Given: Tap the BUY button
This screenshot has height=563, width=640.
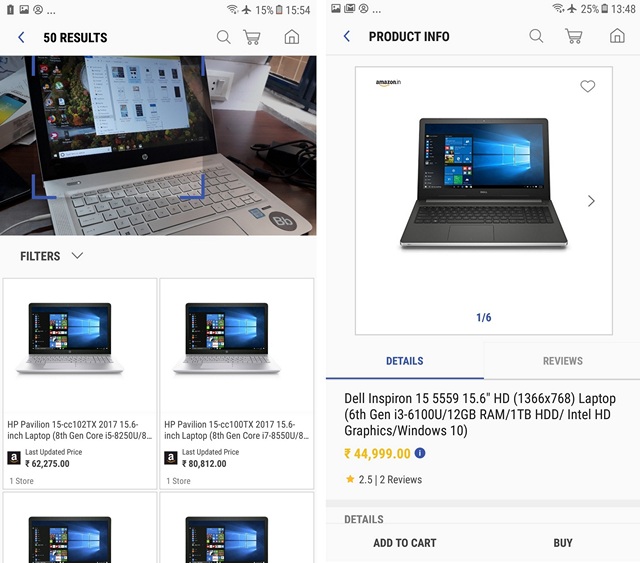Looking at the screenshot, I should [x=562, y=543].
